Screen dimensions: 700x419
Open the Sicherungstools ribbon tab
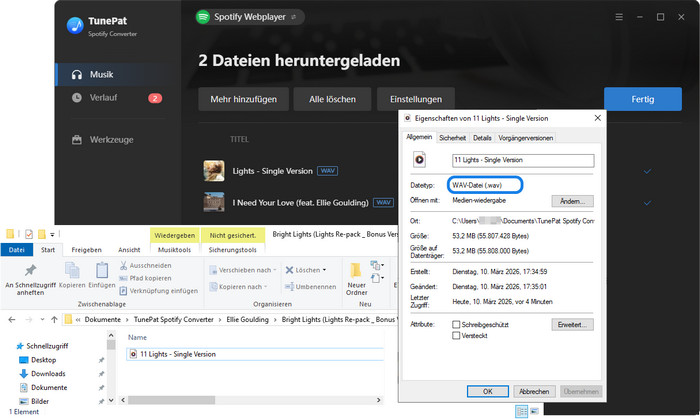click(233, 250)
